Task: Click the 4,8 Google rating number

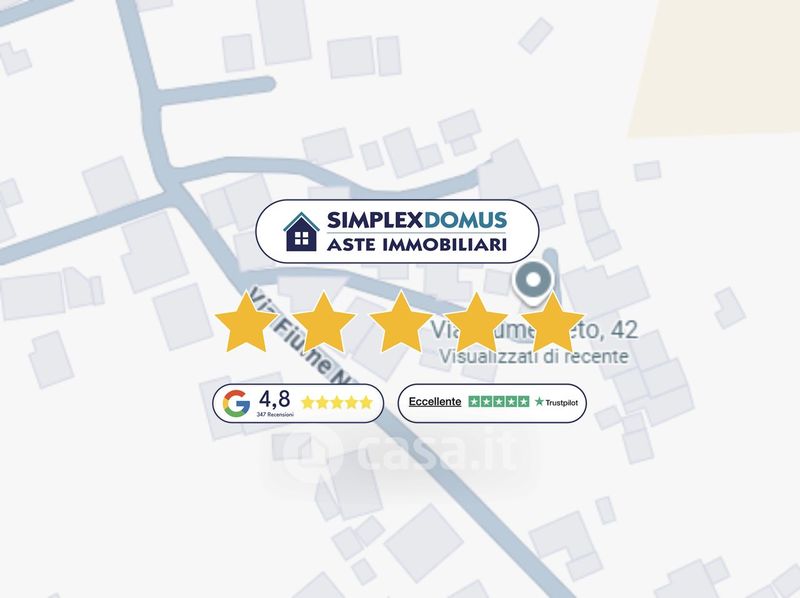Action: (274, 400)
